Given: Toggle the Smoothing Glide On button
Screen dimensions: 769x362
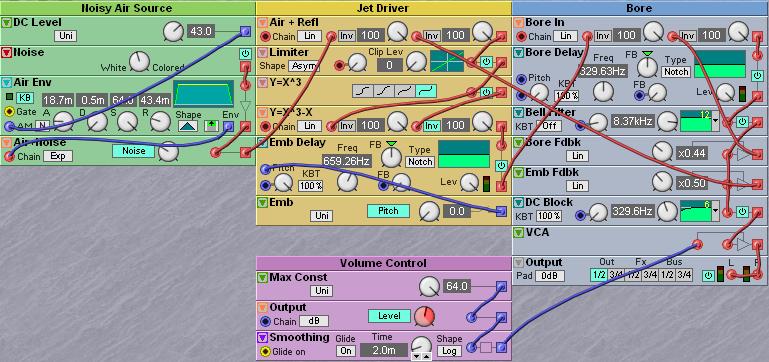Looking at the screenshot, I should click(345, 351).
